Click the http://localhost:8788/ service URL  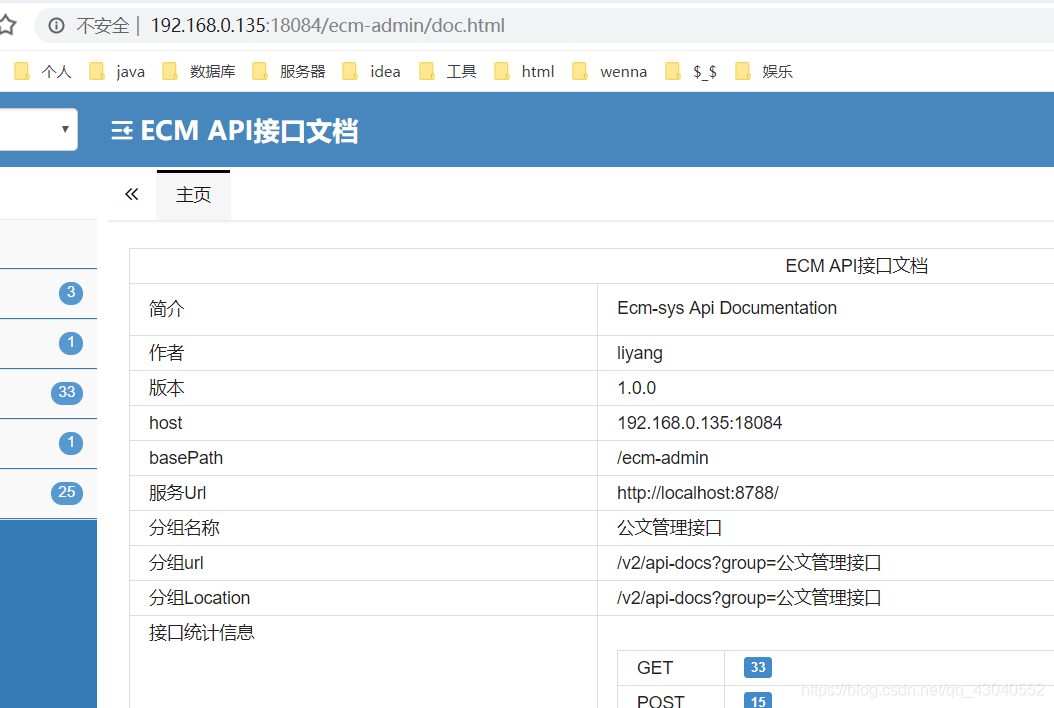[697, 493]
